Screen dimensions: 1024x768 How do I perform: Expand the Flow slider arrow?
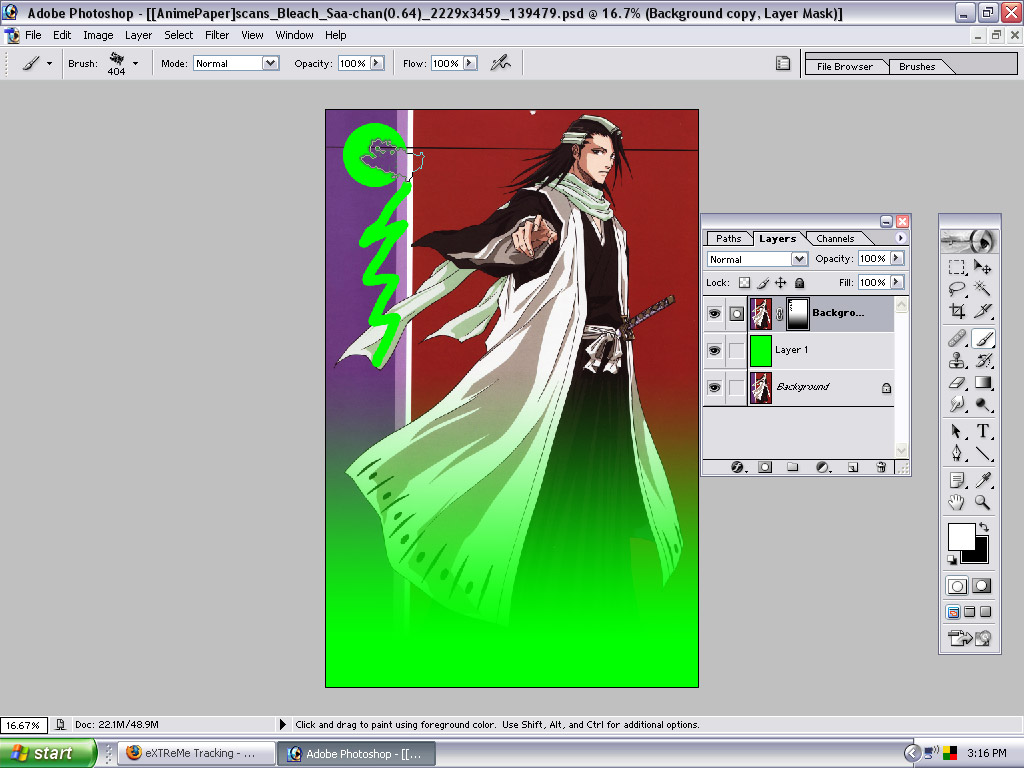(470, 63)
